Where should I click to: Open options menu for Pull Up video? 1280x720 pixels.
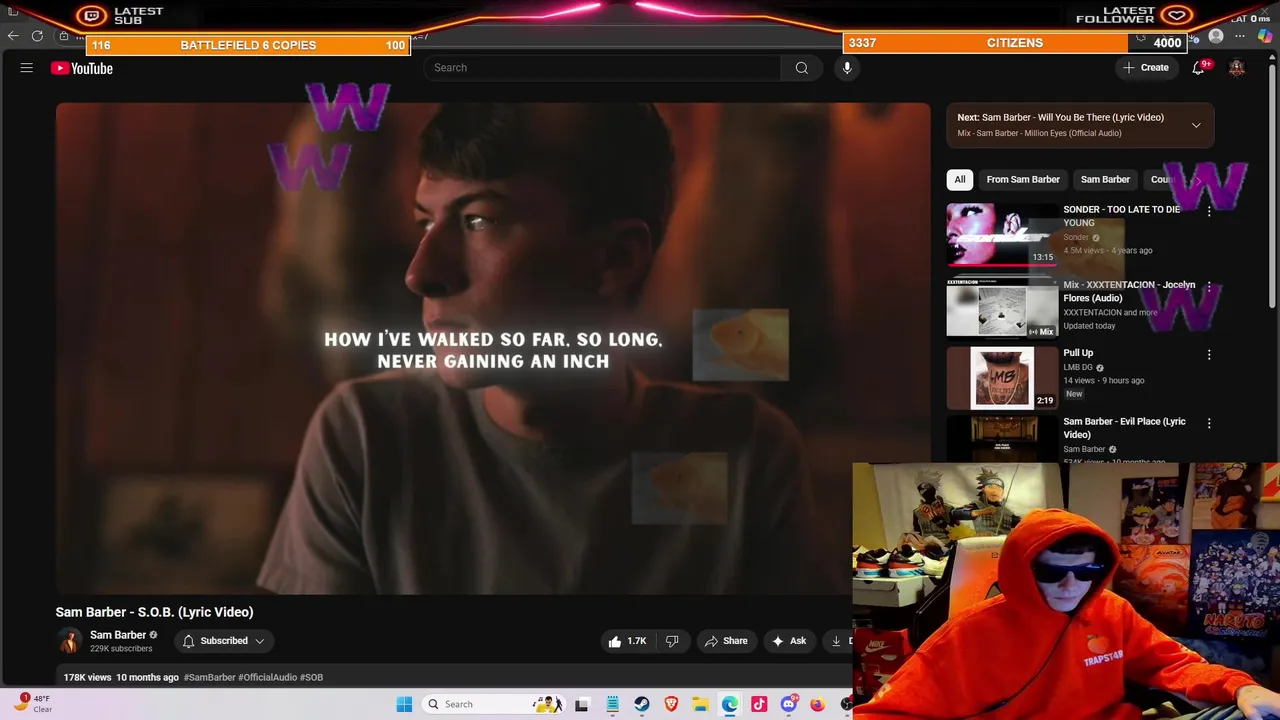tap(1209, 355)
